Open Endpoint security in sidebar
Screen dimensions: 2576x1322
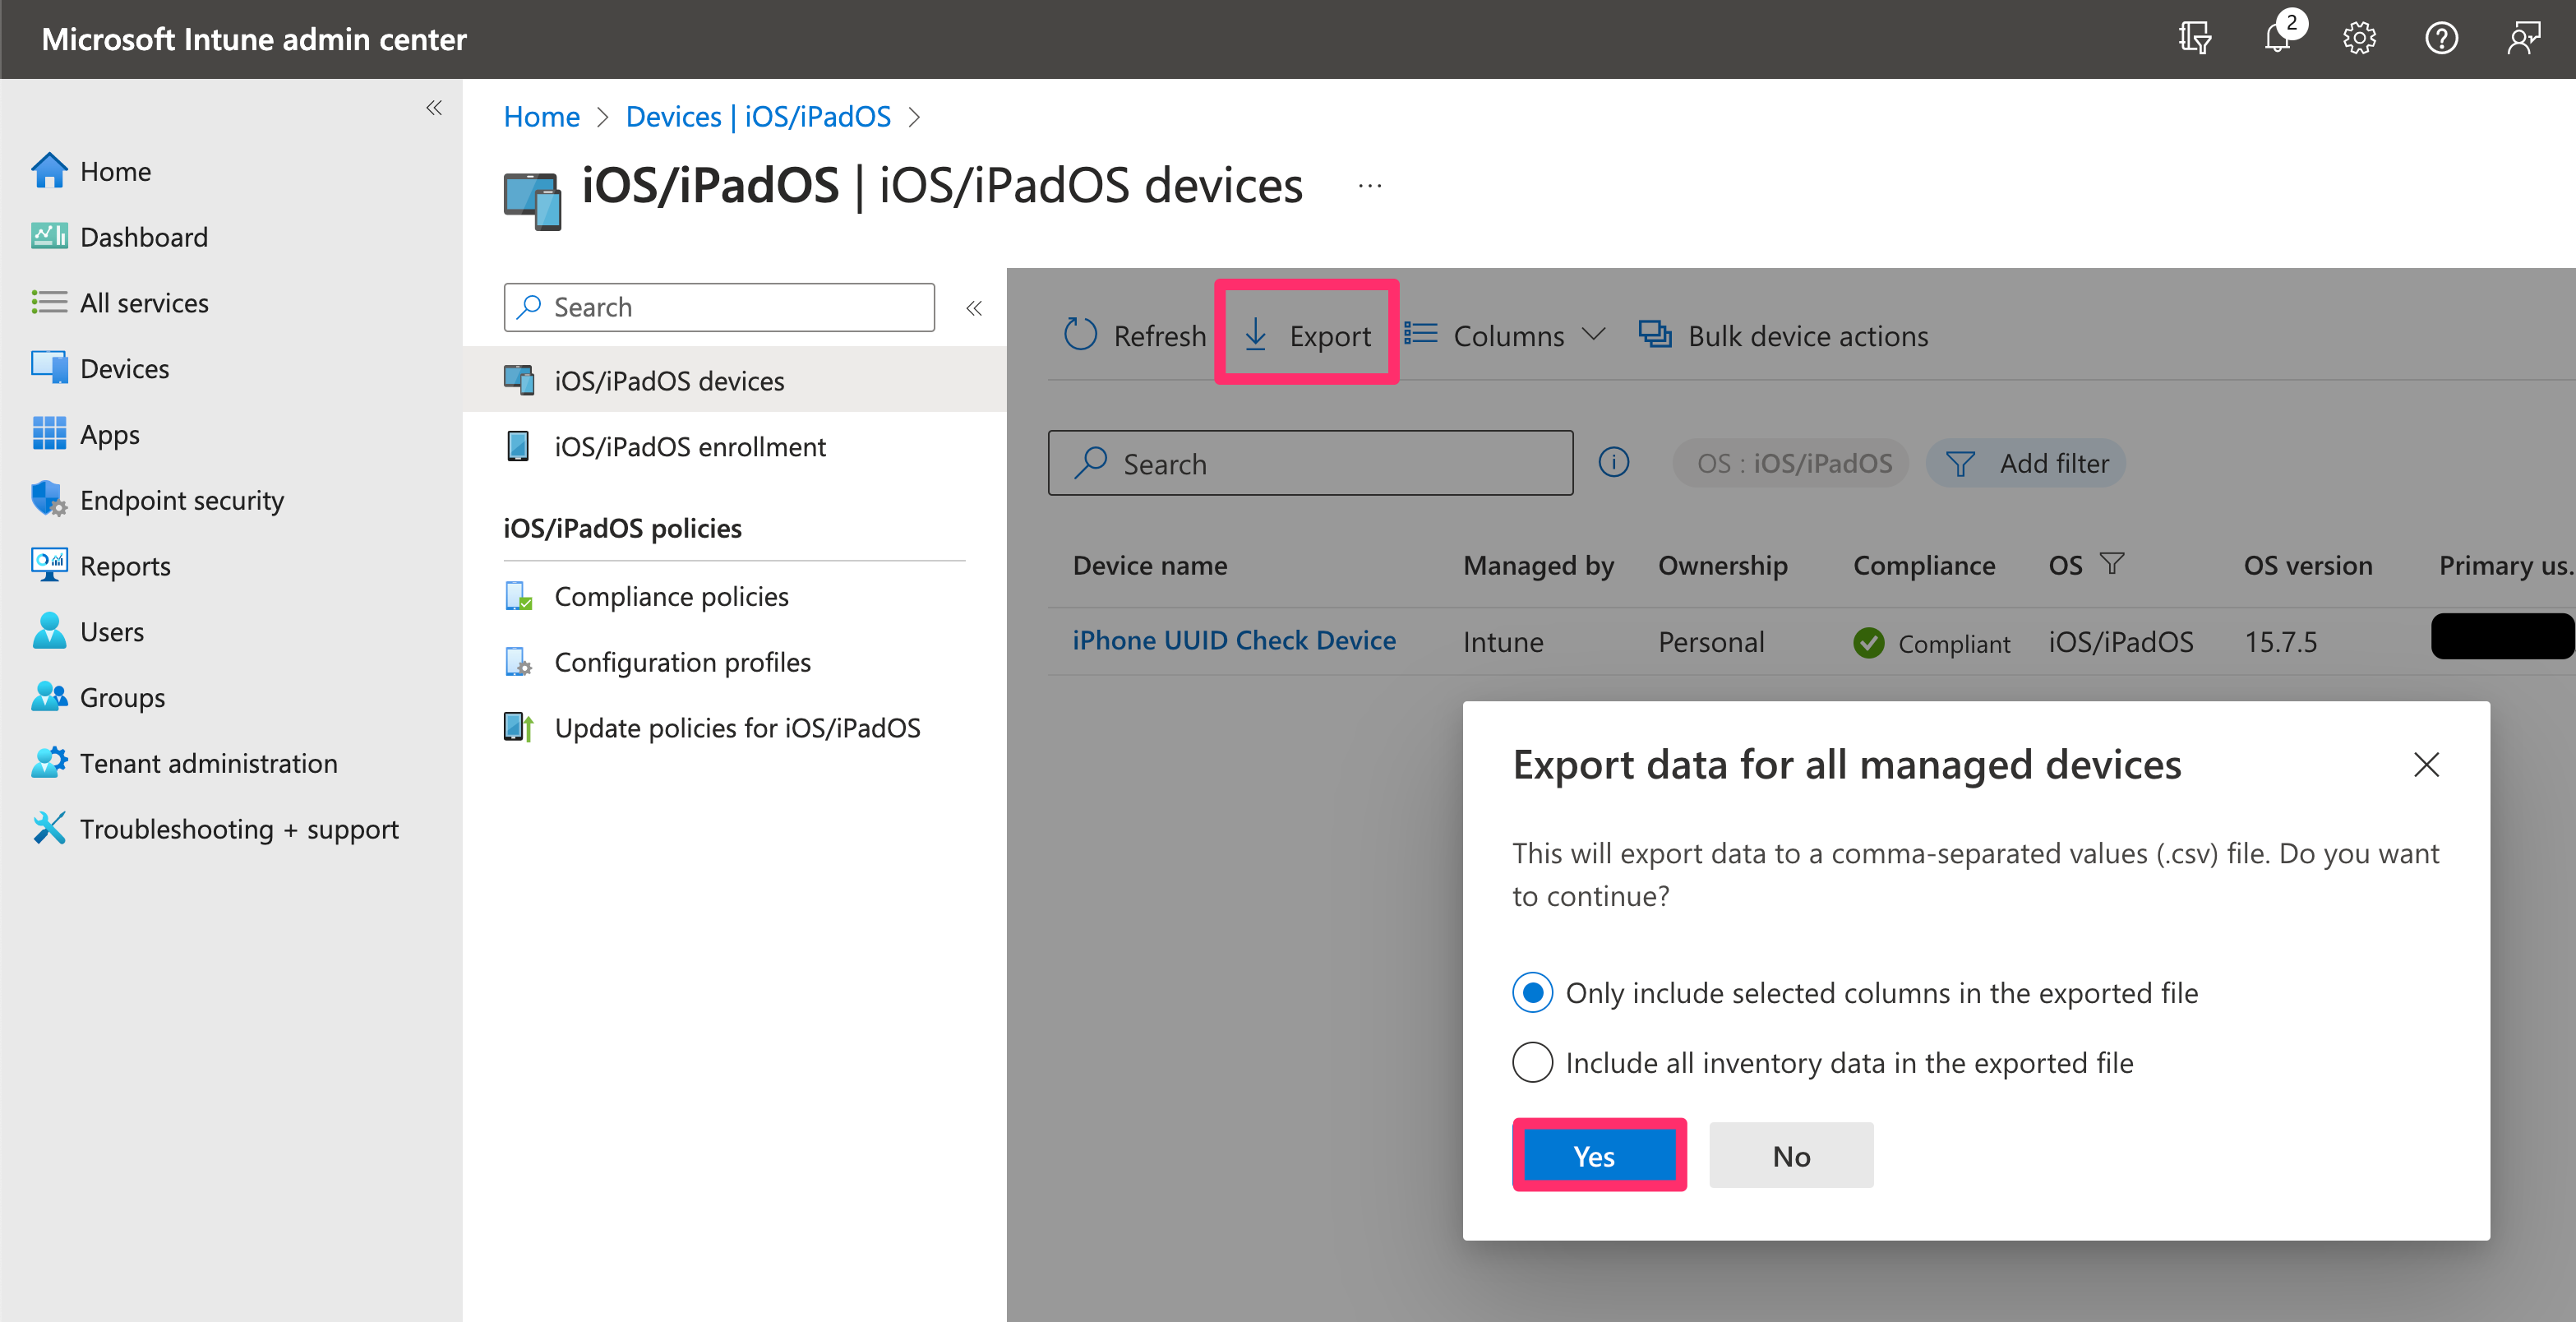point(182,500)
